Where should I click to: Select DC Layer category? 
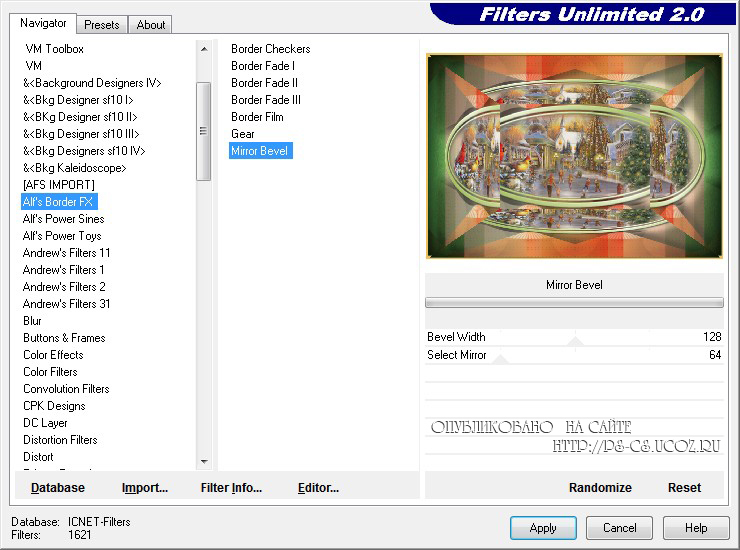[45, 423]
